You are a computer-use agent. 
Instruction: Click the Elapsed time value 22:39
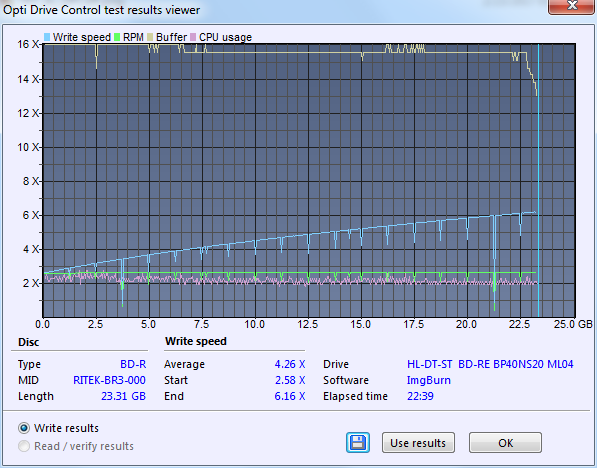point(420,396)
